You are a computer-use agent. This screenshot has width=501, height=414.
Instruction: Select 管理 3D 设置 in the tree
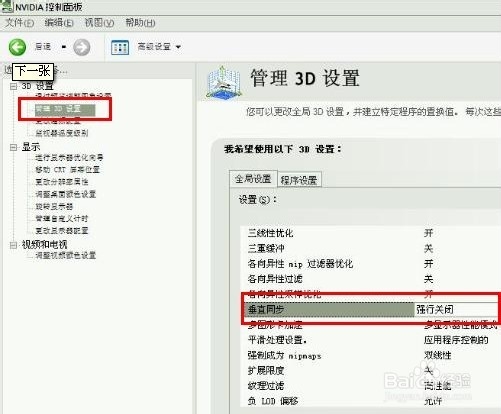(x=65, y=109)
